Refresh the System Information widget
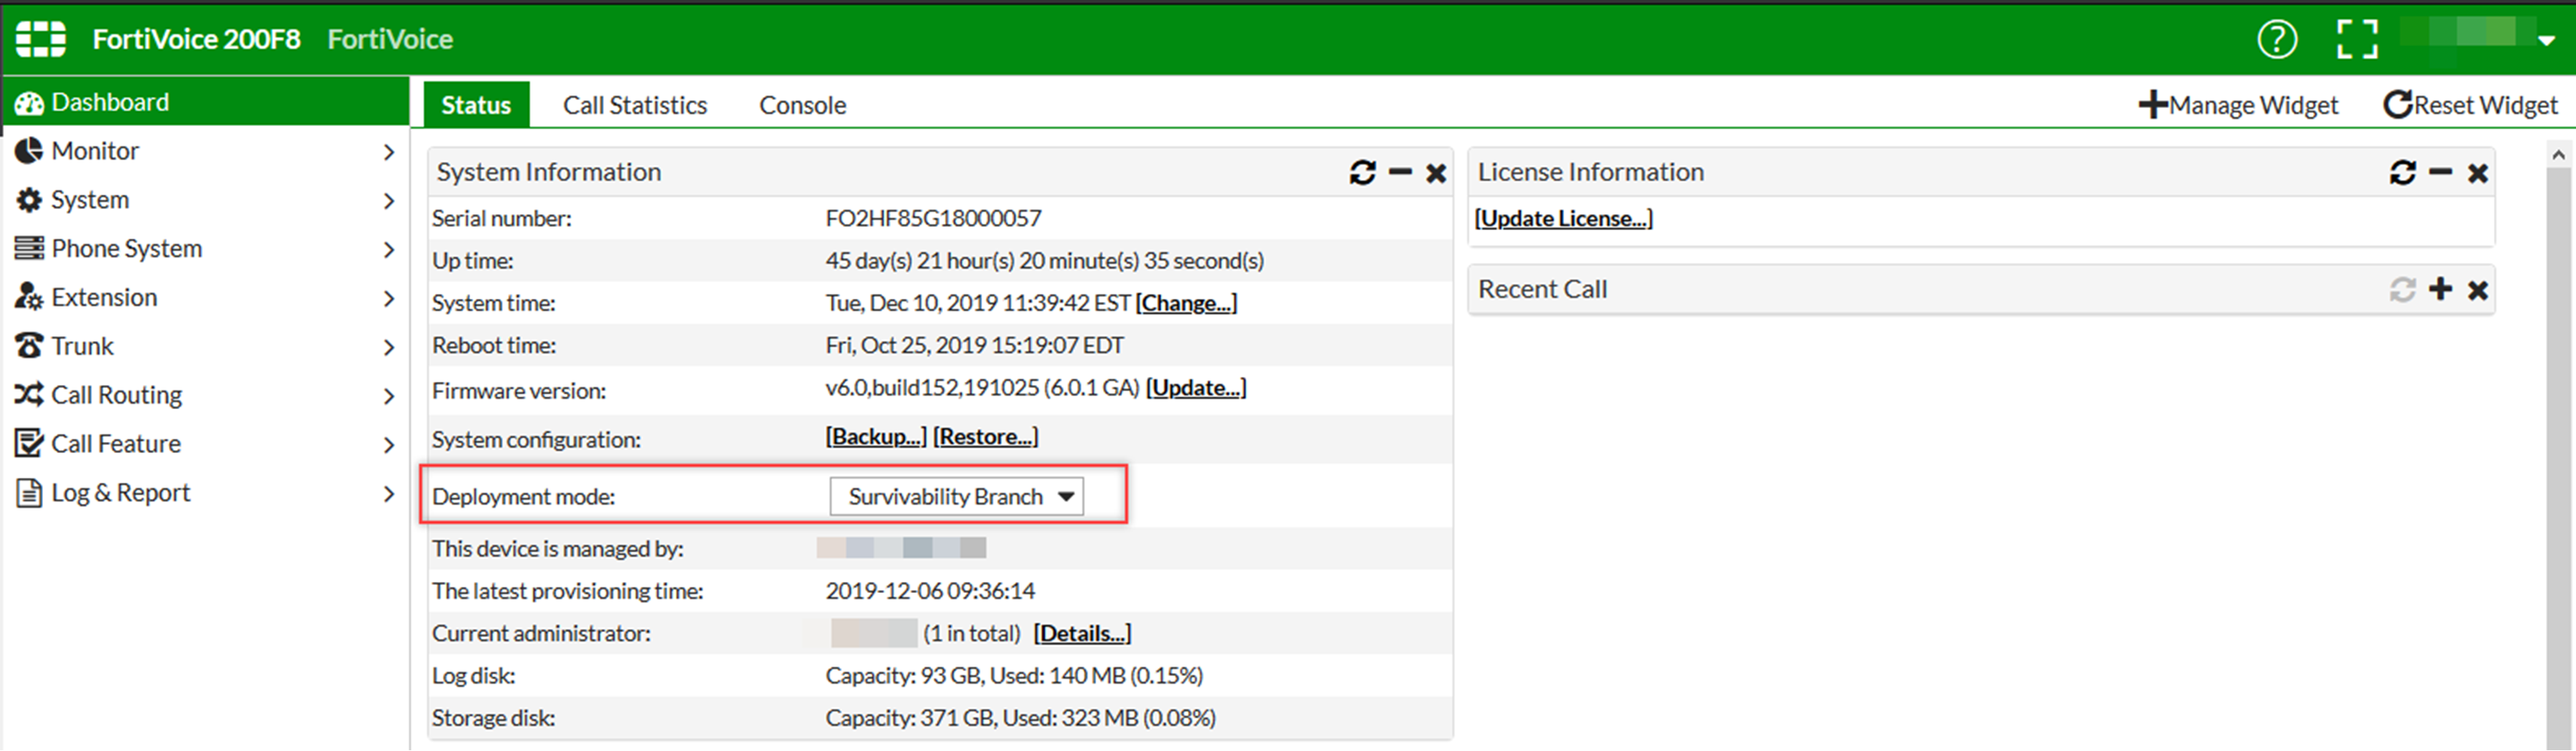Screen dimensions: 2576x751 [1362, 172]
